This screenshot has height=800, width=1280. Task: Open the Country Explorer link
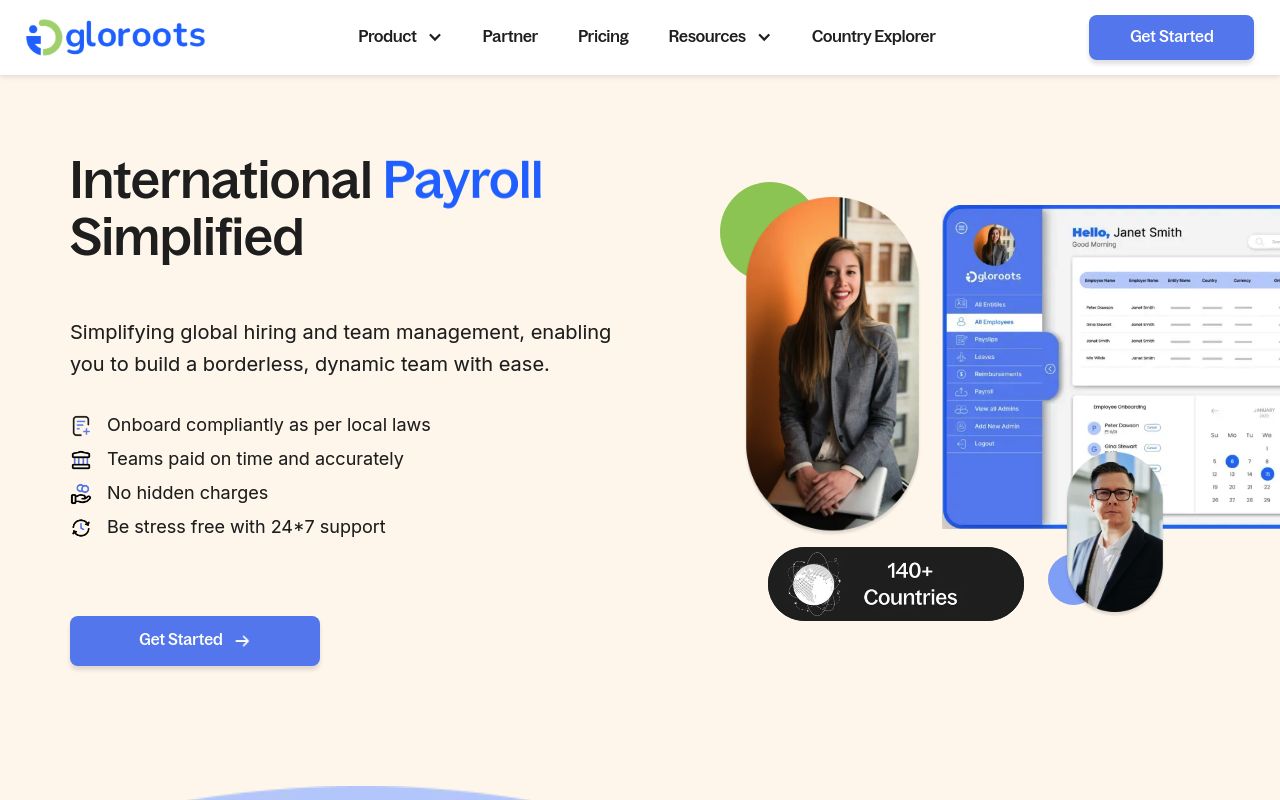point(873,37)
